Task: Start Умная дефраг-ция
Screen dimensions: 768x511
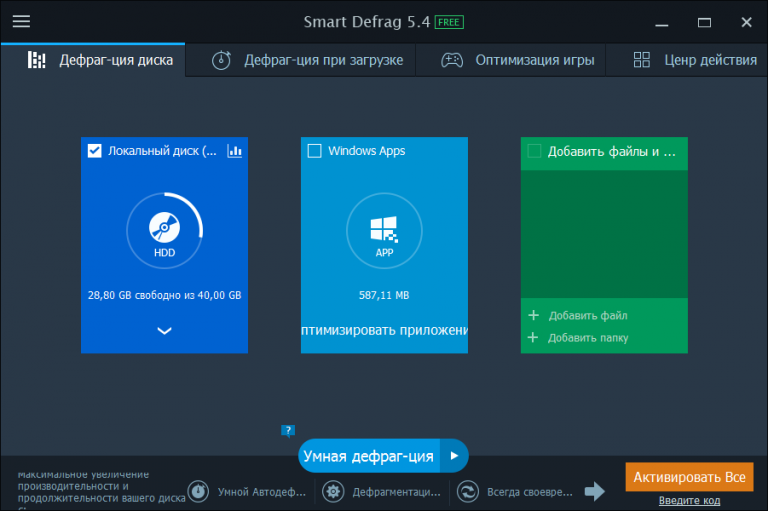Action: 368,456
